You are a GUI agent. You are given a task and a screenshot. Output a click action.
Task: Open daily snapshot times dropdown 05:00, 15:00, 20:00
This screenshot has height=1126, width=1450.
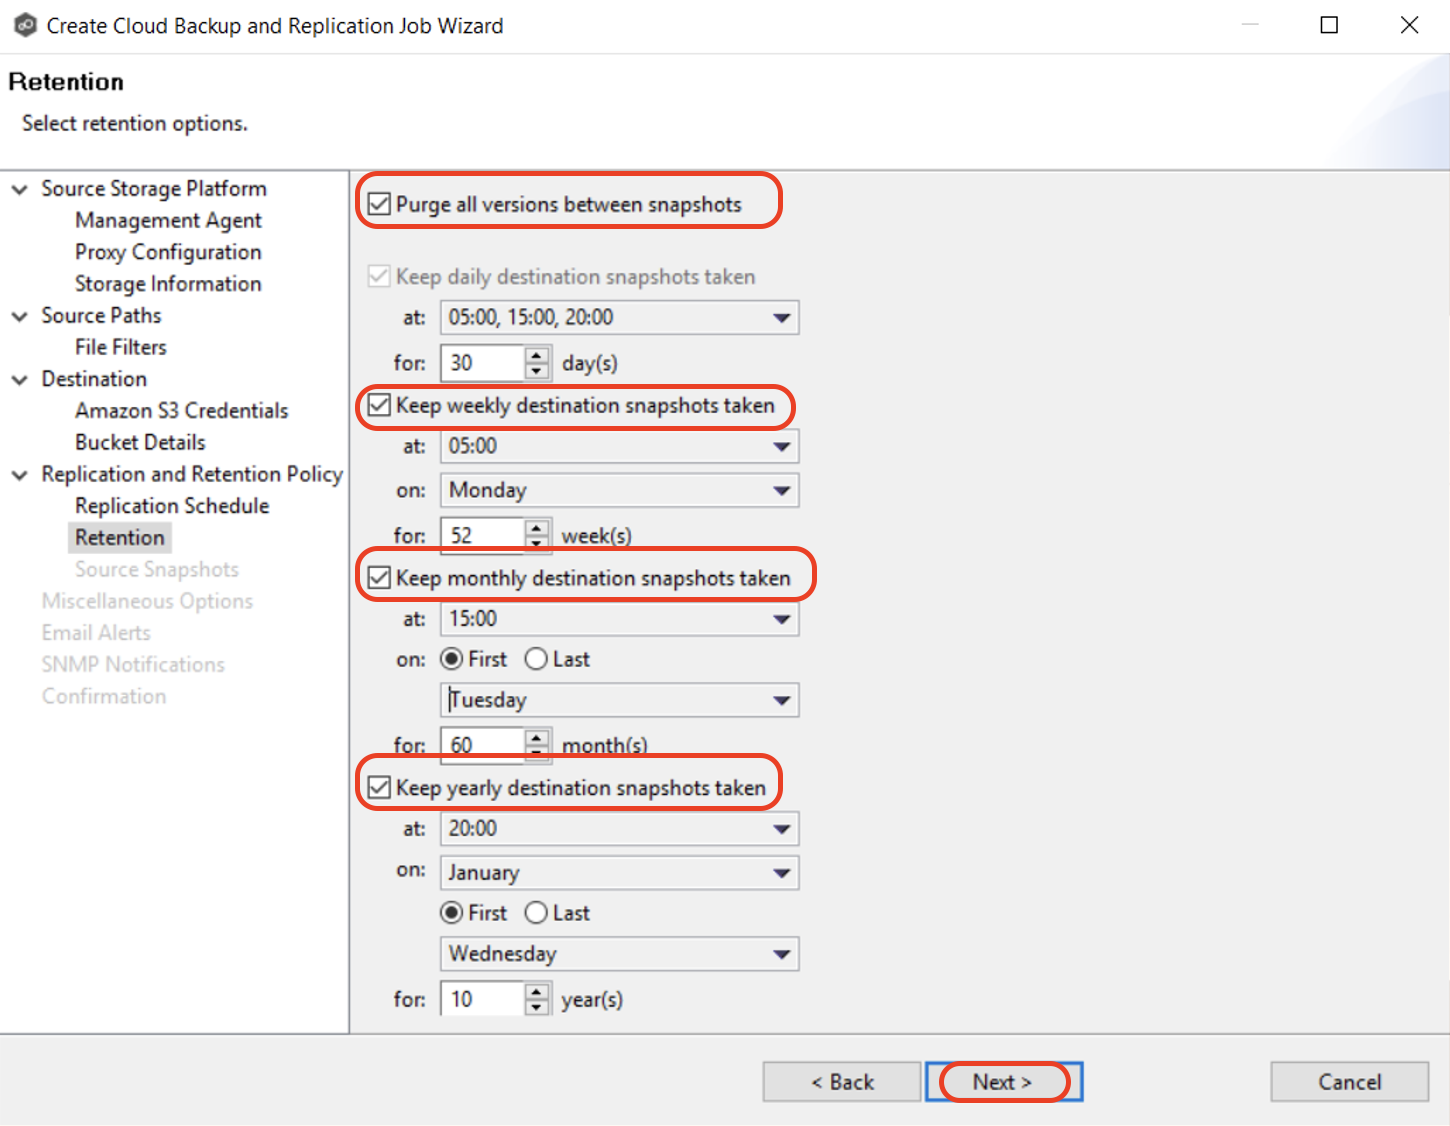pyautogui.click(x=620, y=318)
